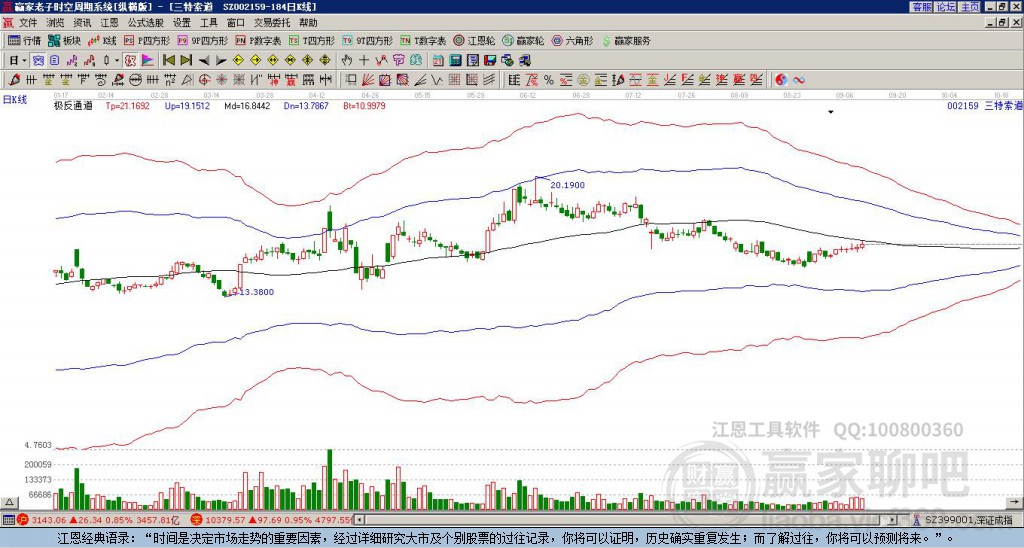This screenshot has width=1024, height=548.
Task: Open 赢家服务 from toolbar
Action: (626, 40)
